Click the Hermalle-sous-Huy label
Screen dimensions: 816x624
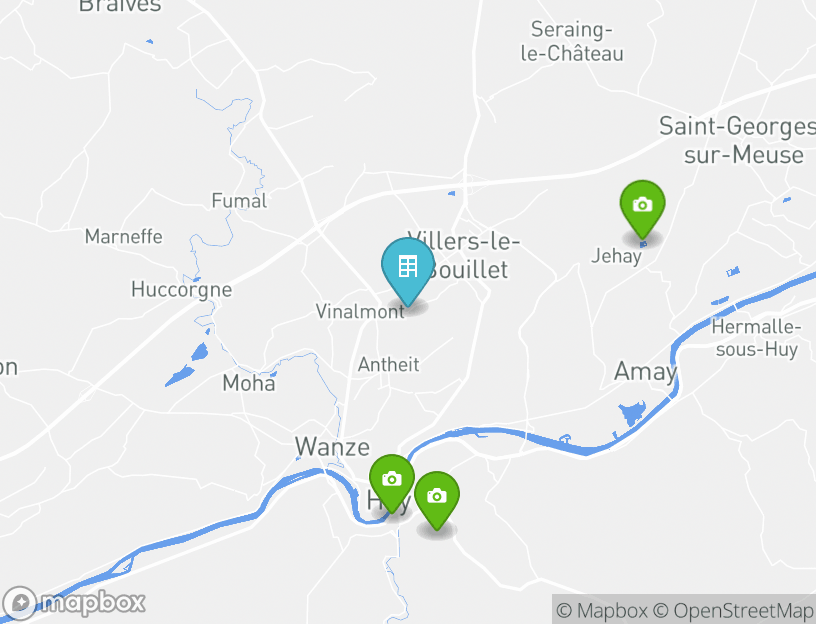pyautogui.click(x=757, y=338)
